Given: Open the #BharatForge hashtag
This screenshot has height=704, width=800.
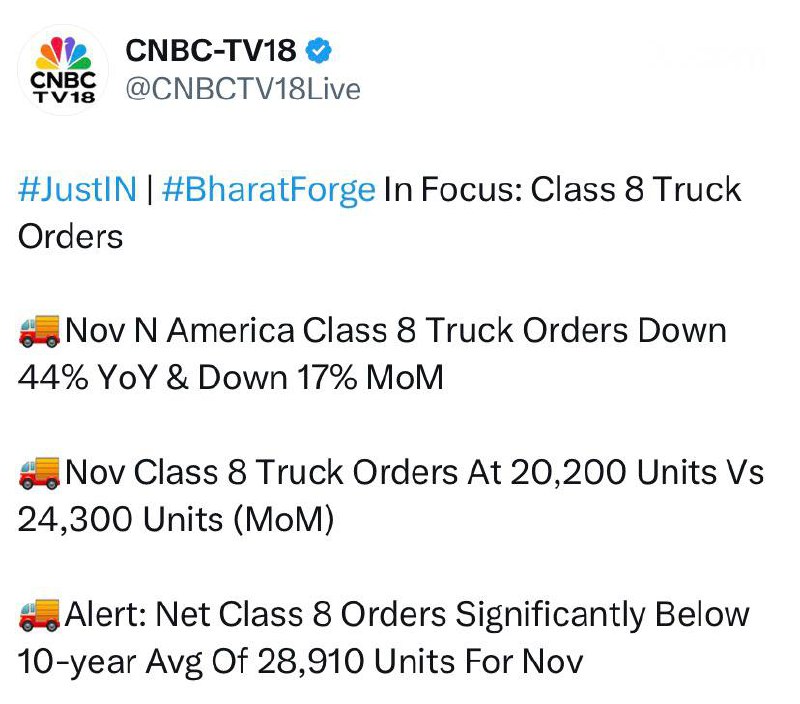Looking at the screenshot, I should pos(267,189).
